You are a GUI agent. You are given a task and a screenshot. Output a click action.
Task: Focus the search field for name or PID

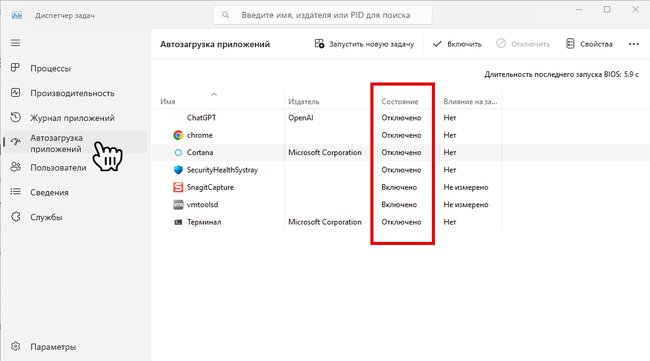[323, 15]
